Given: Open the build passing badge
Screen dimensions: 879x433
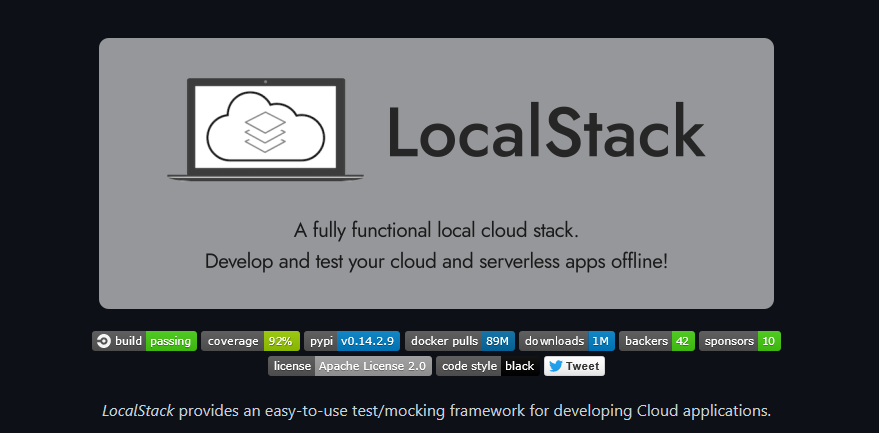Looking at the screenshot, I should coord(144,341).
